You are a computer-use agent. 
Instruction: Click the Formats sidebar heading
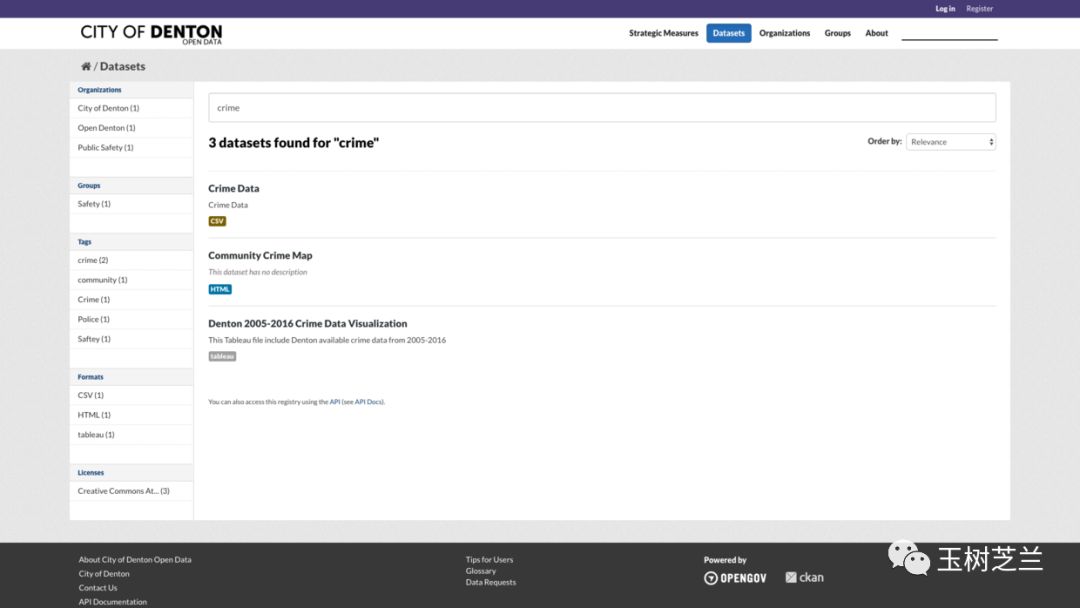[90, 377]
